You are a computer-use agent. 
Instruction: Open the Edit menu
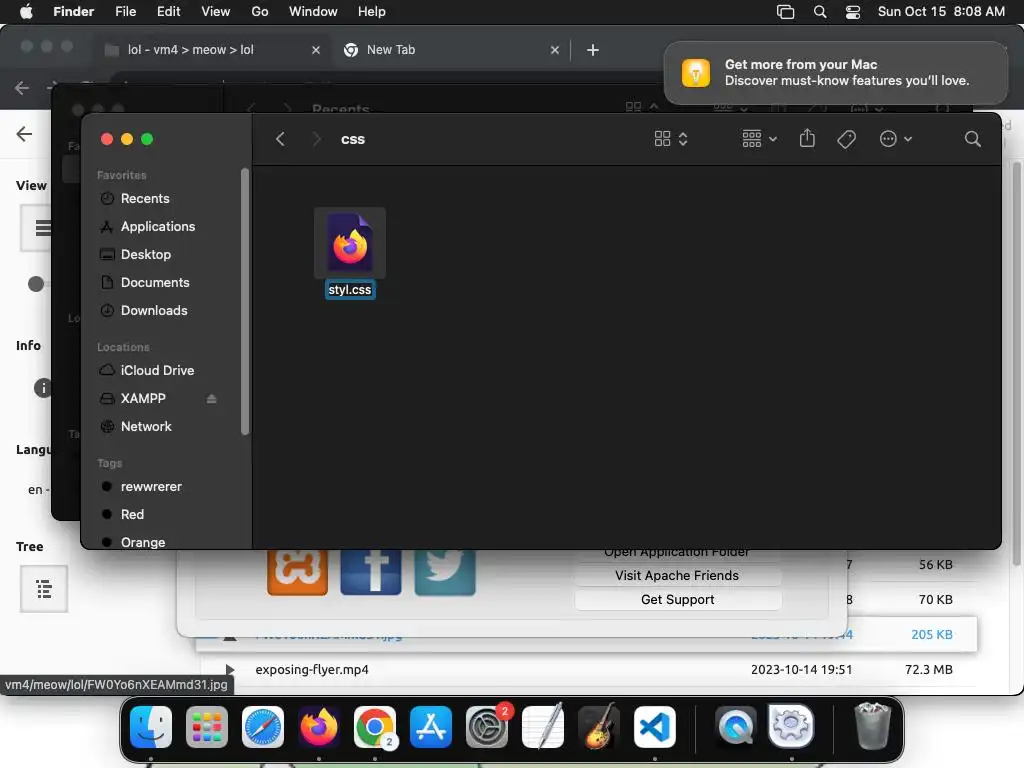(168, 12)
